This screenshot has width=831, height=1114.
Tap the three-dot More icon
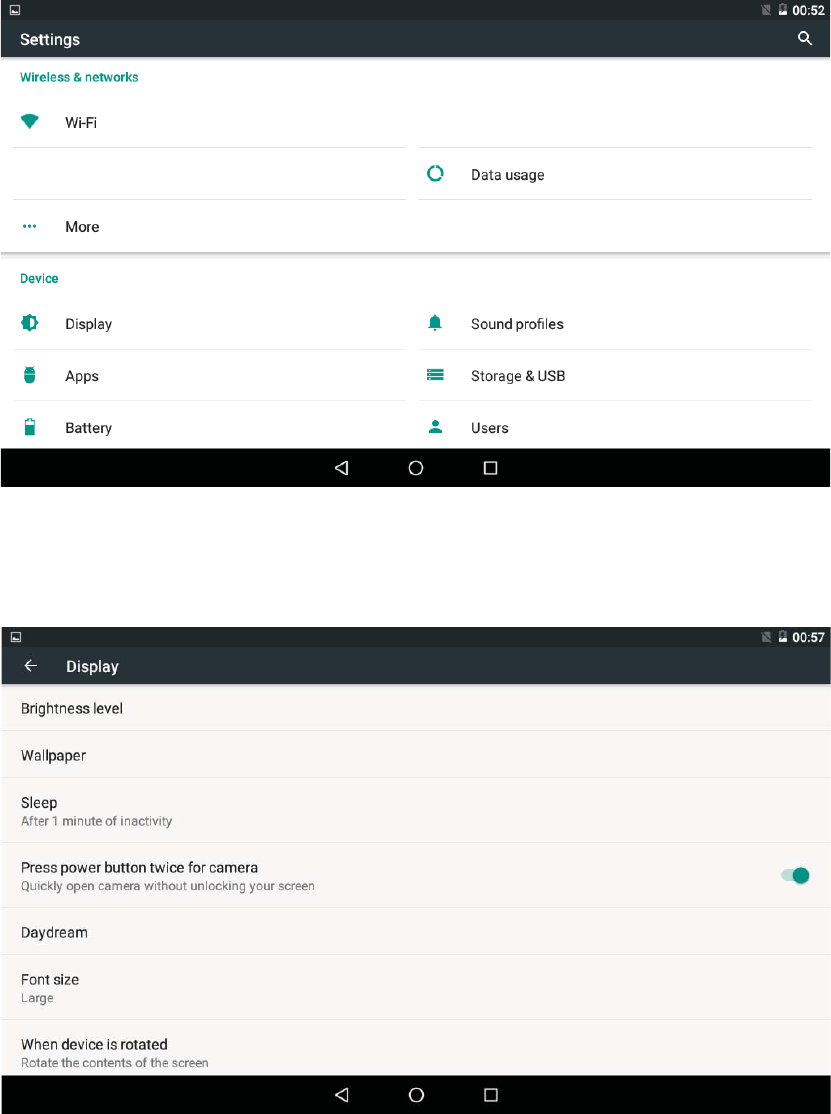coord(29,226)
